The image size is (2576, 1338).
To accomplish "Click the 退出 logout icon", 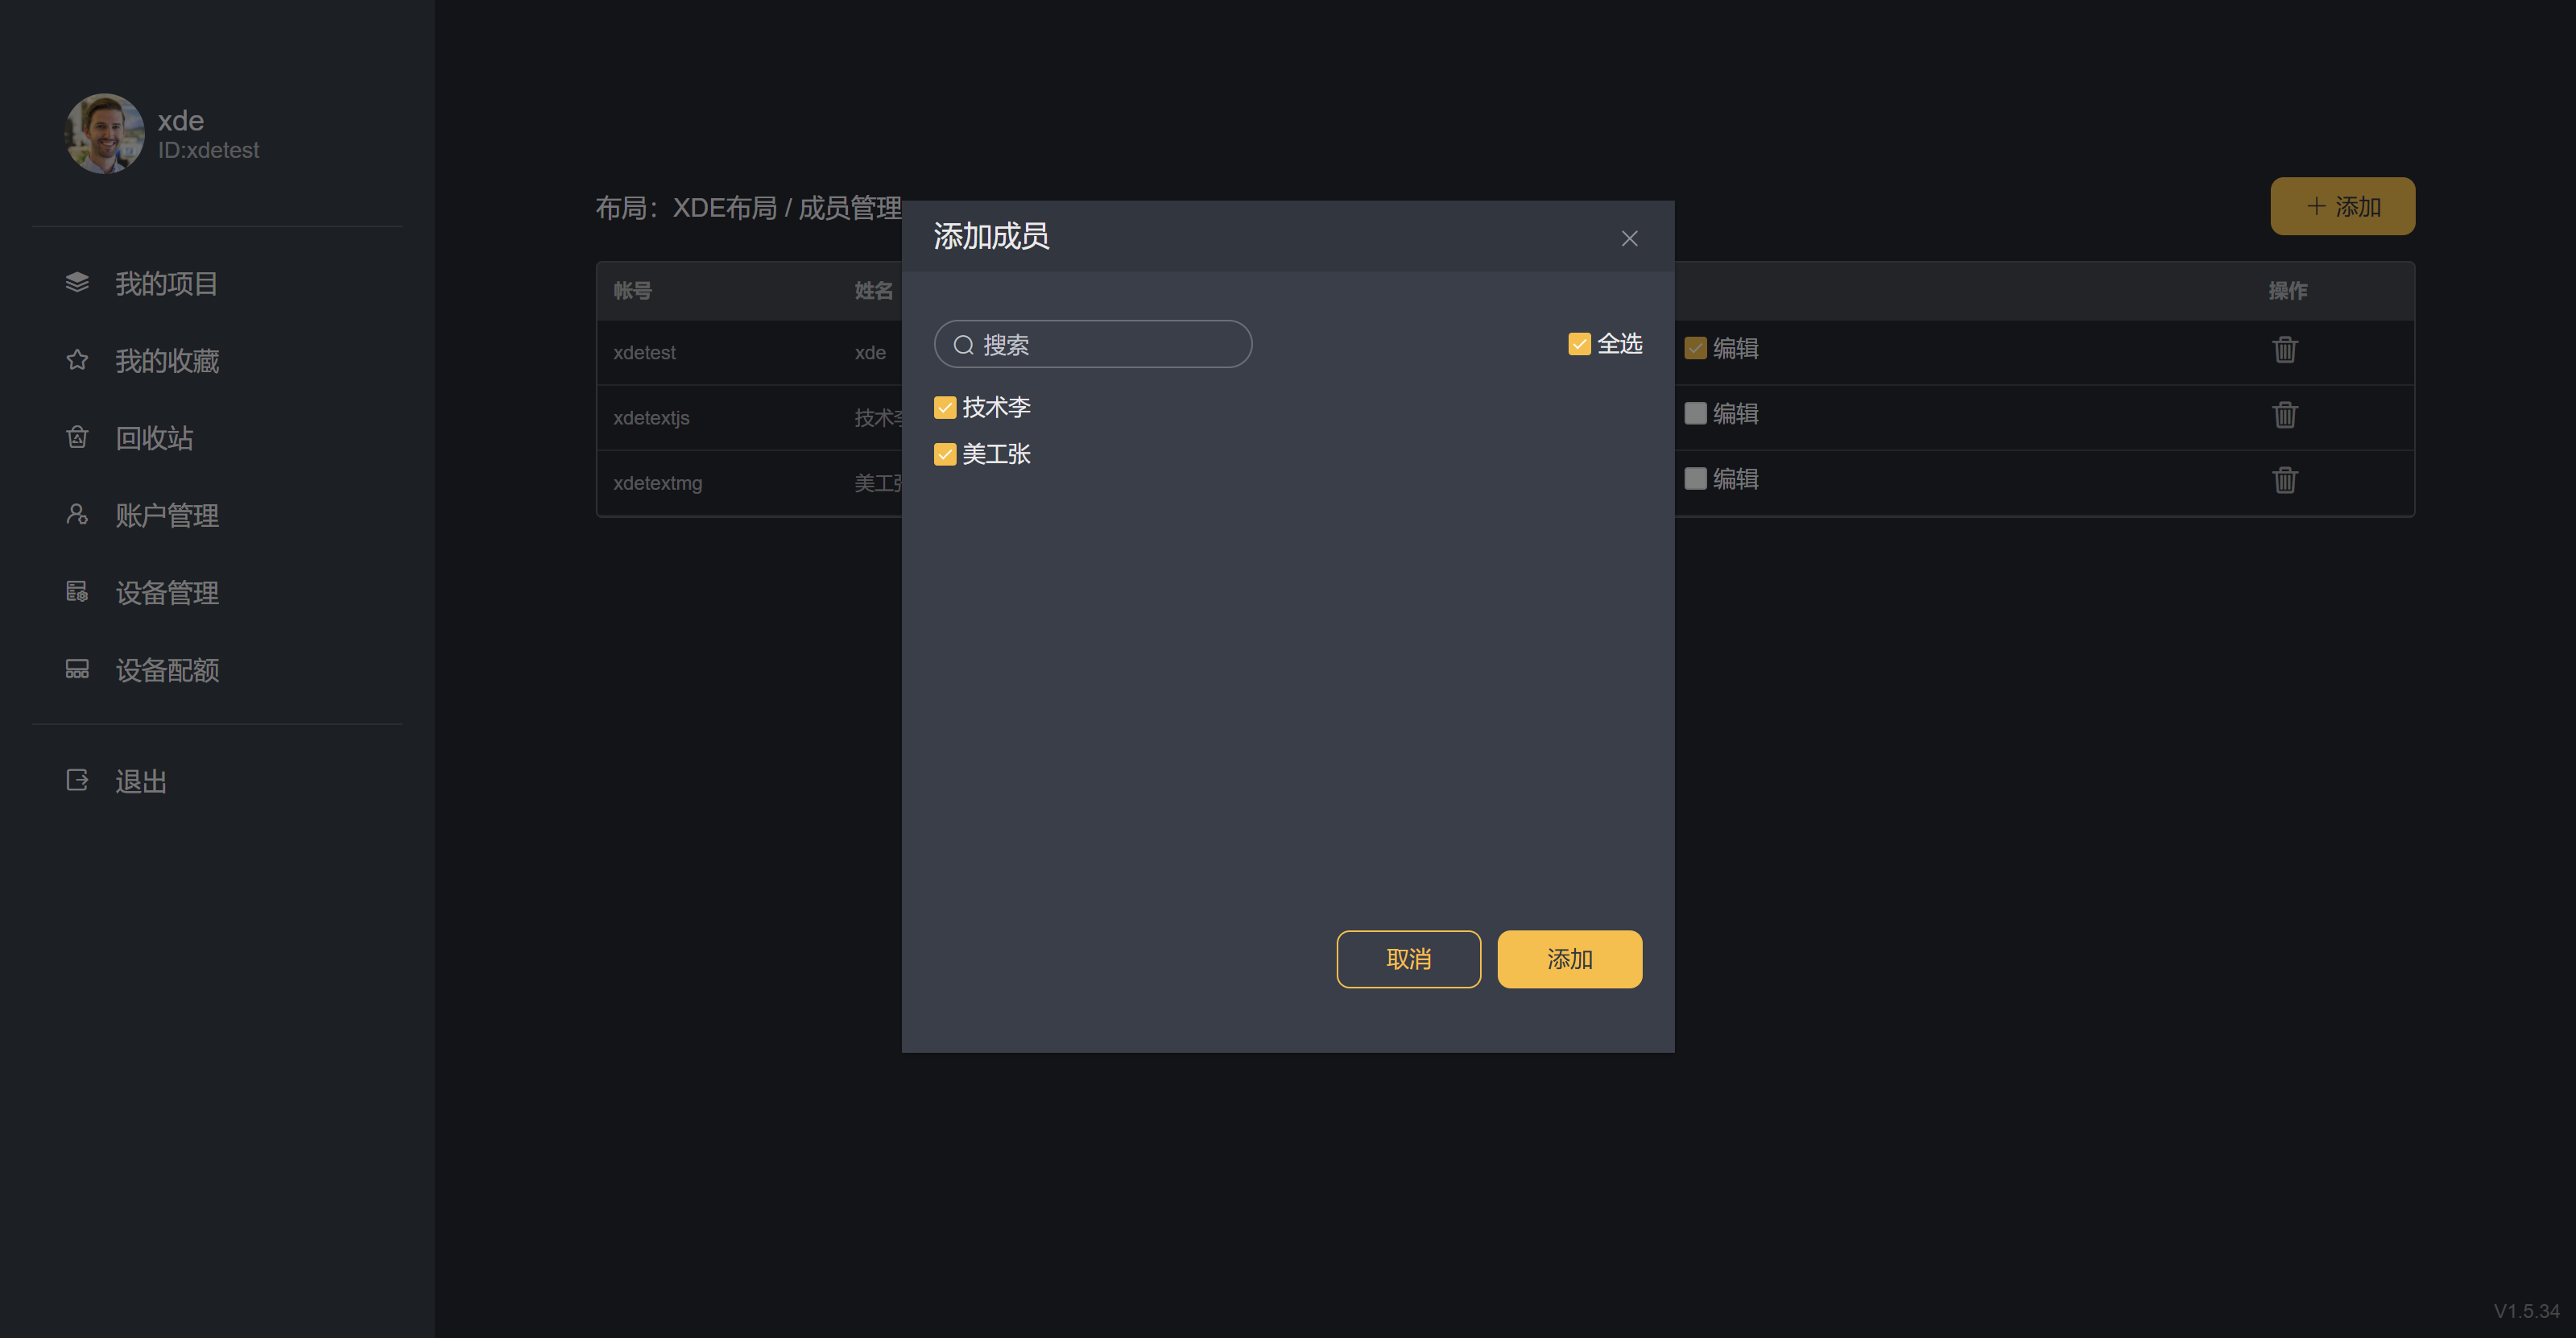I will point(77,780).
